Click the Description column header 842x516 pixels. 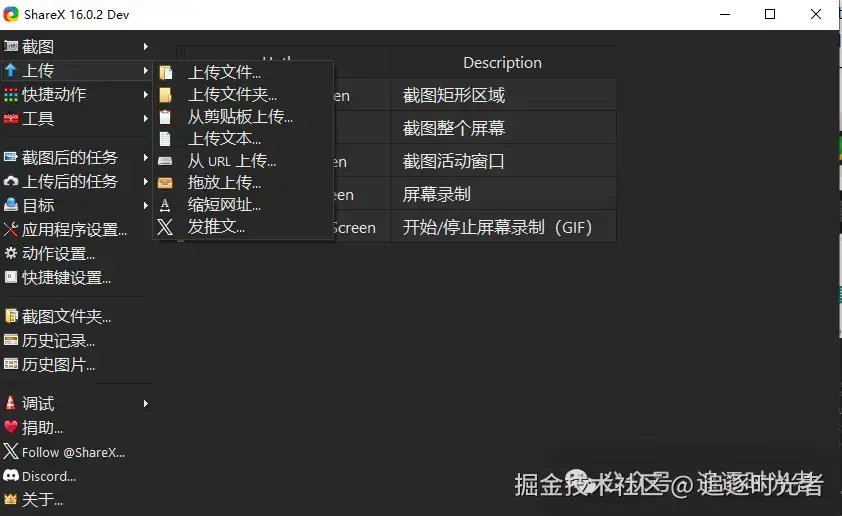coord(503,62)
